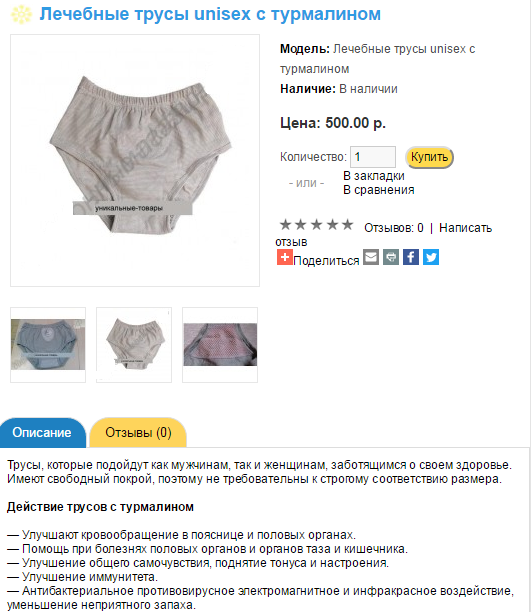Share on Twitter icon
This screenshot has width=531, height=612.
coord(431,257)
